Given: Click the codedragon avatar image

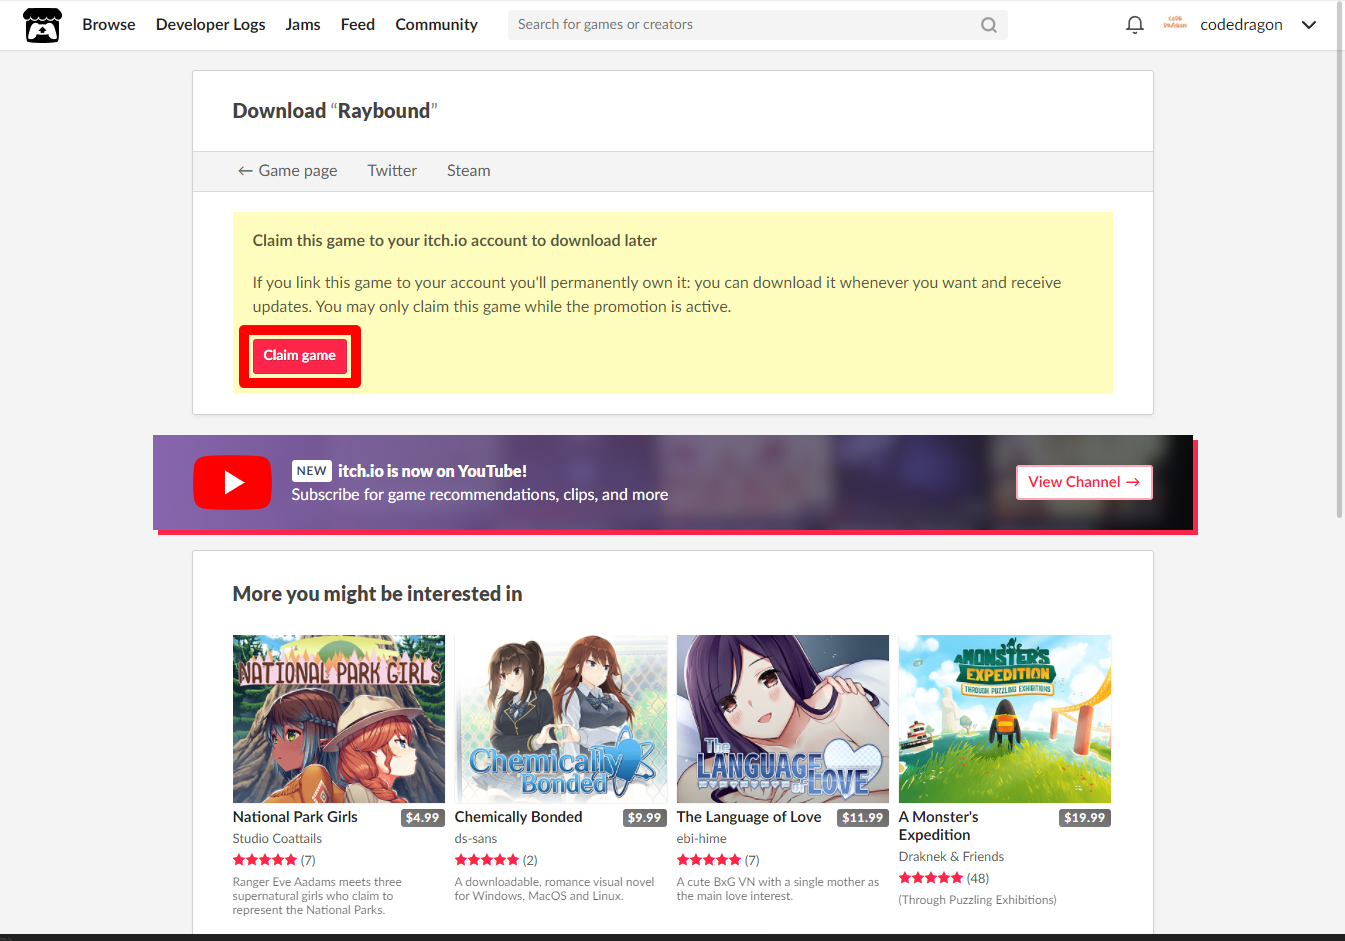Looking at the screenshot, I should 1175,24.
